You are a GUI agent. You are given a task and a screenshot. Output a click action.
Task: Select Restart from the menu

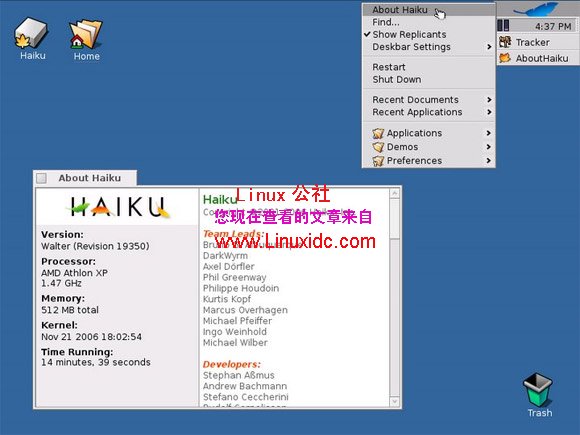pyautogui.click(x=429, y=67)
